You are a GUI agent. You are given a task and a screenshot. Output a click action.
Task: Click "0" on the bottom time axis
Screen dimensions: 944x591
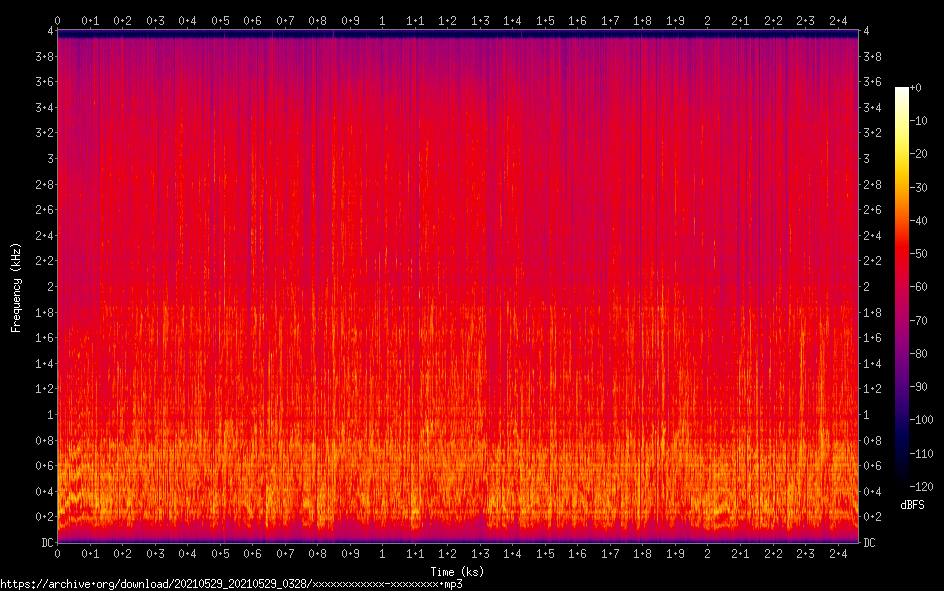(57, 554)
